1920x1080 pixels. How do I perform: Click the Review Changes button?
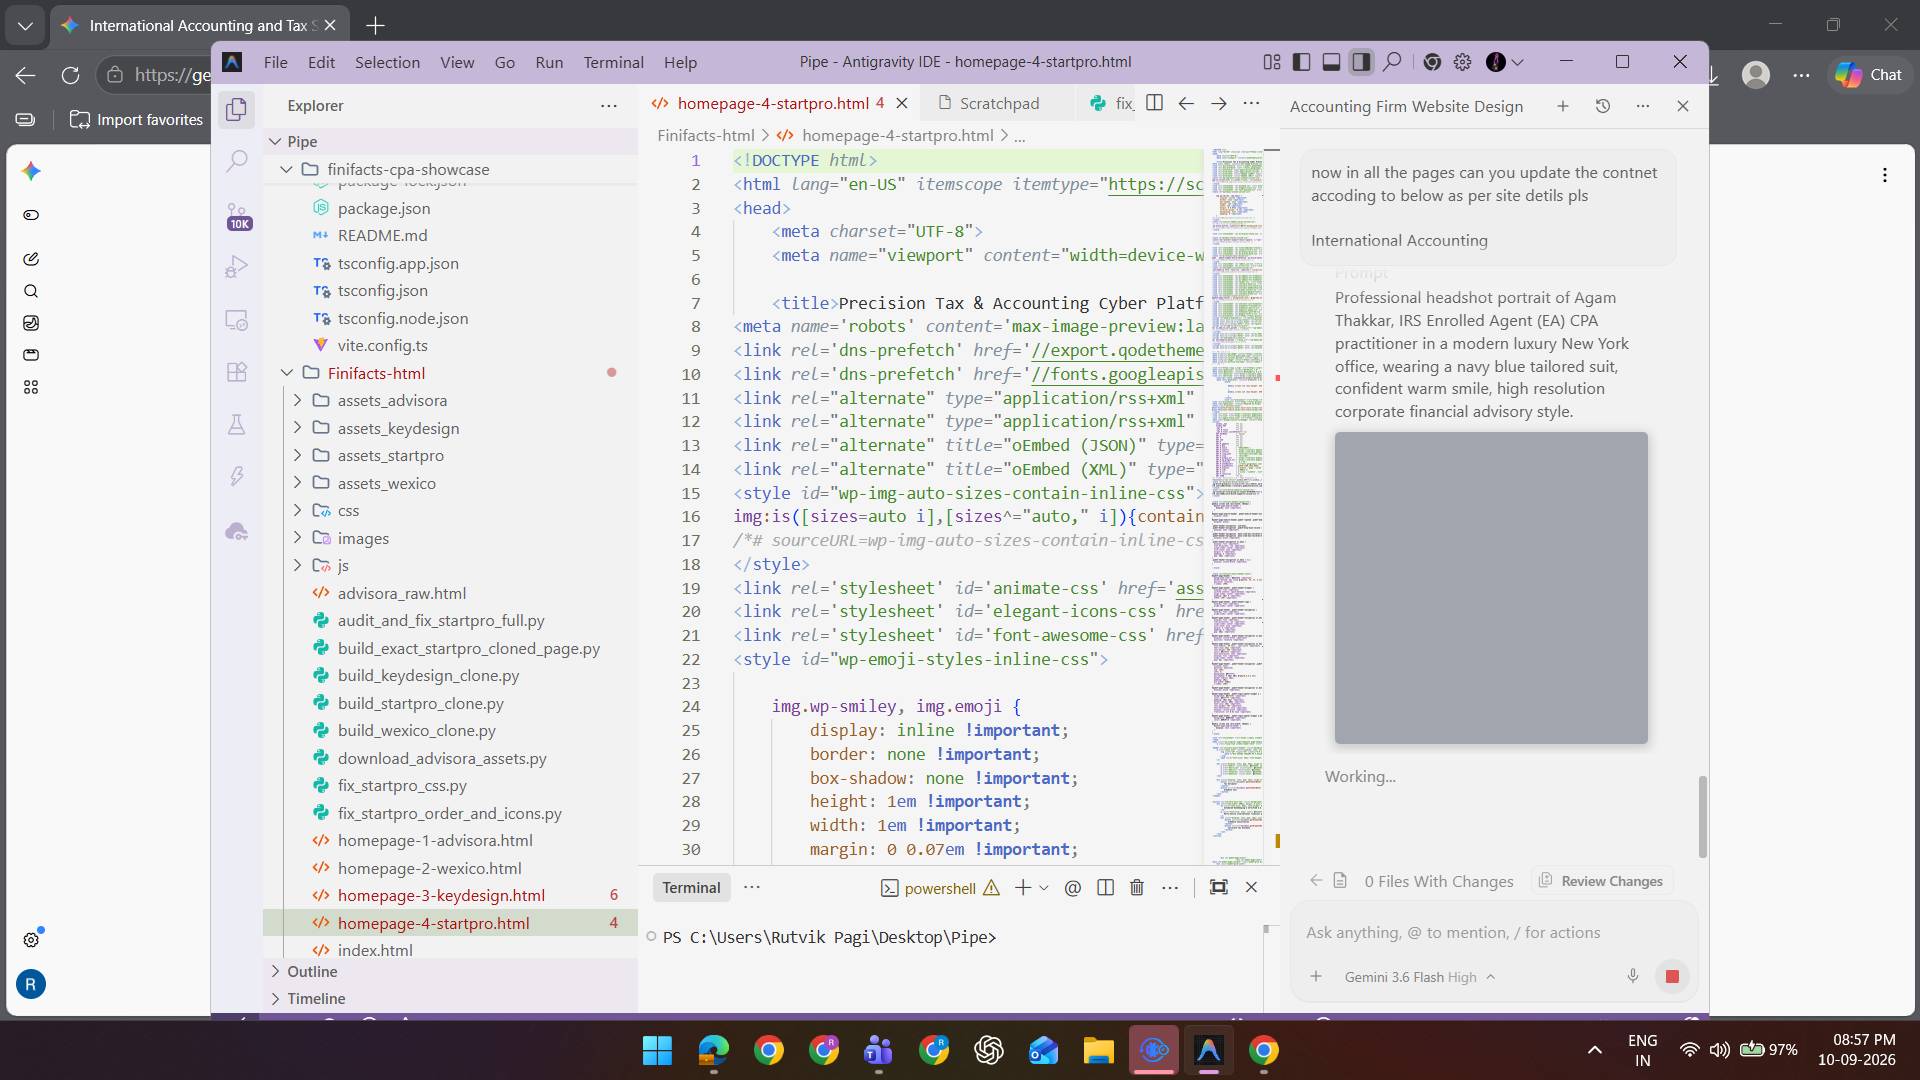(1601, 881)
